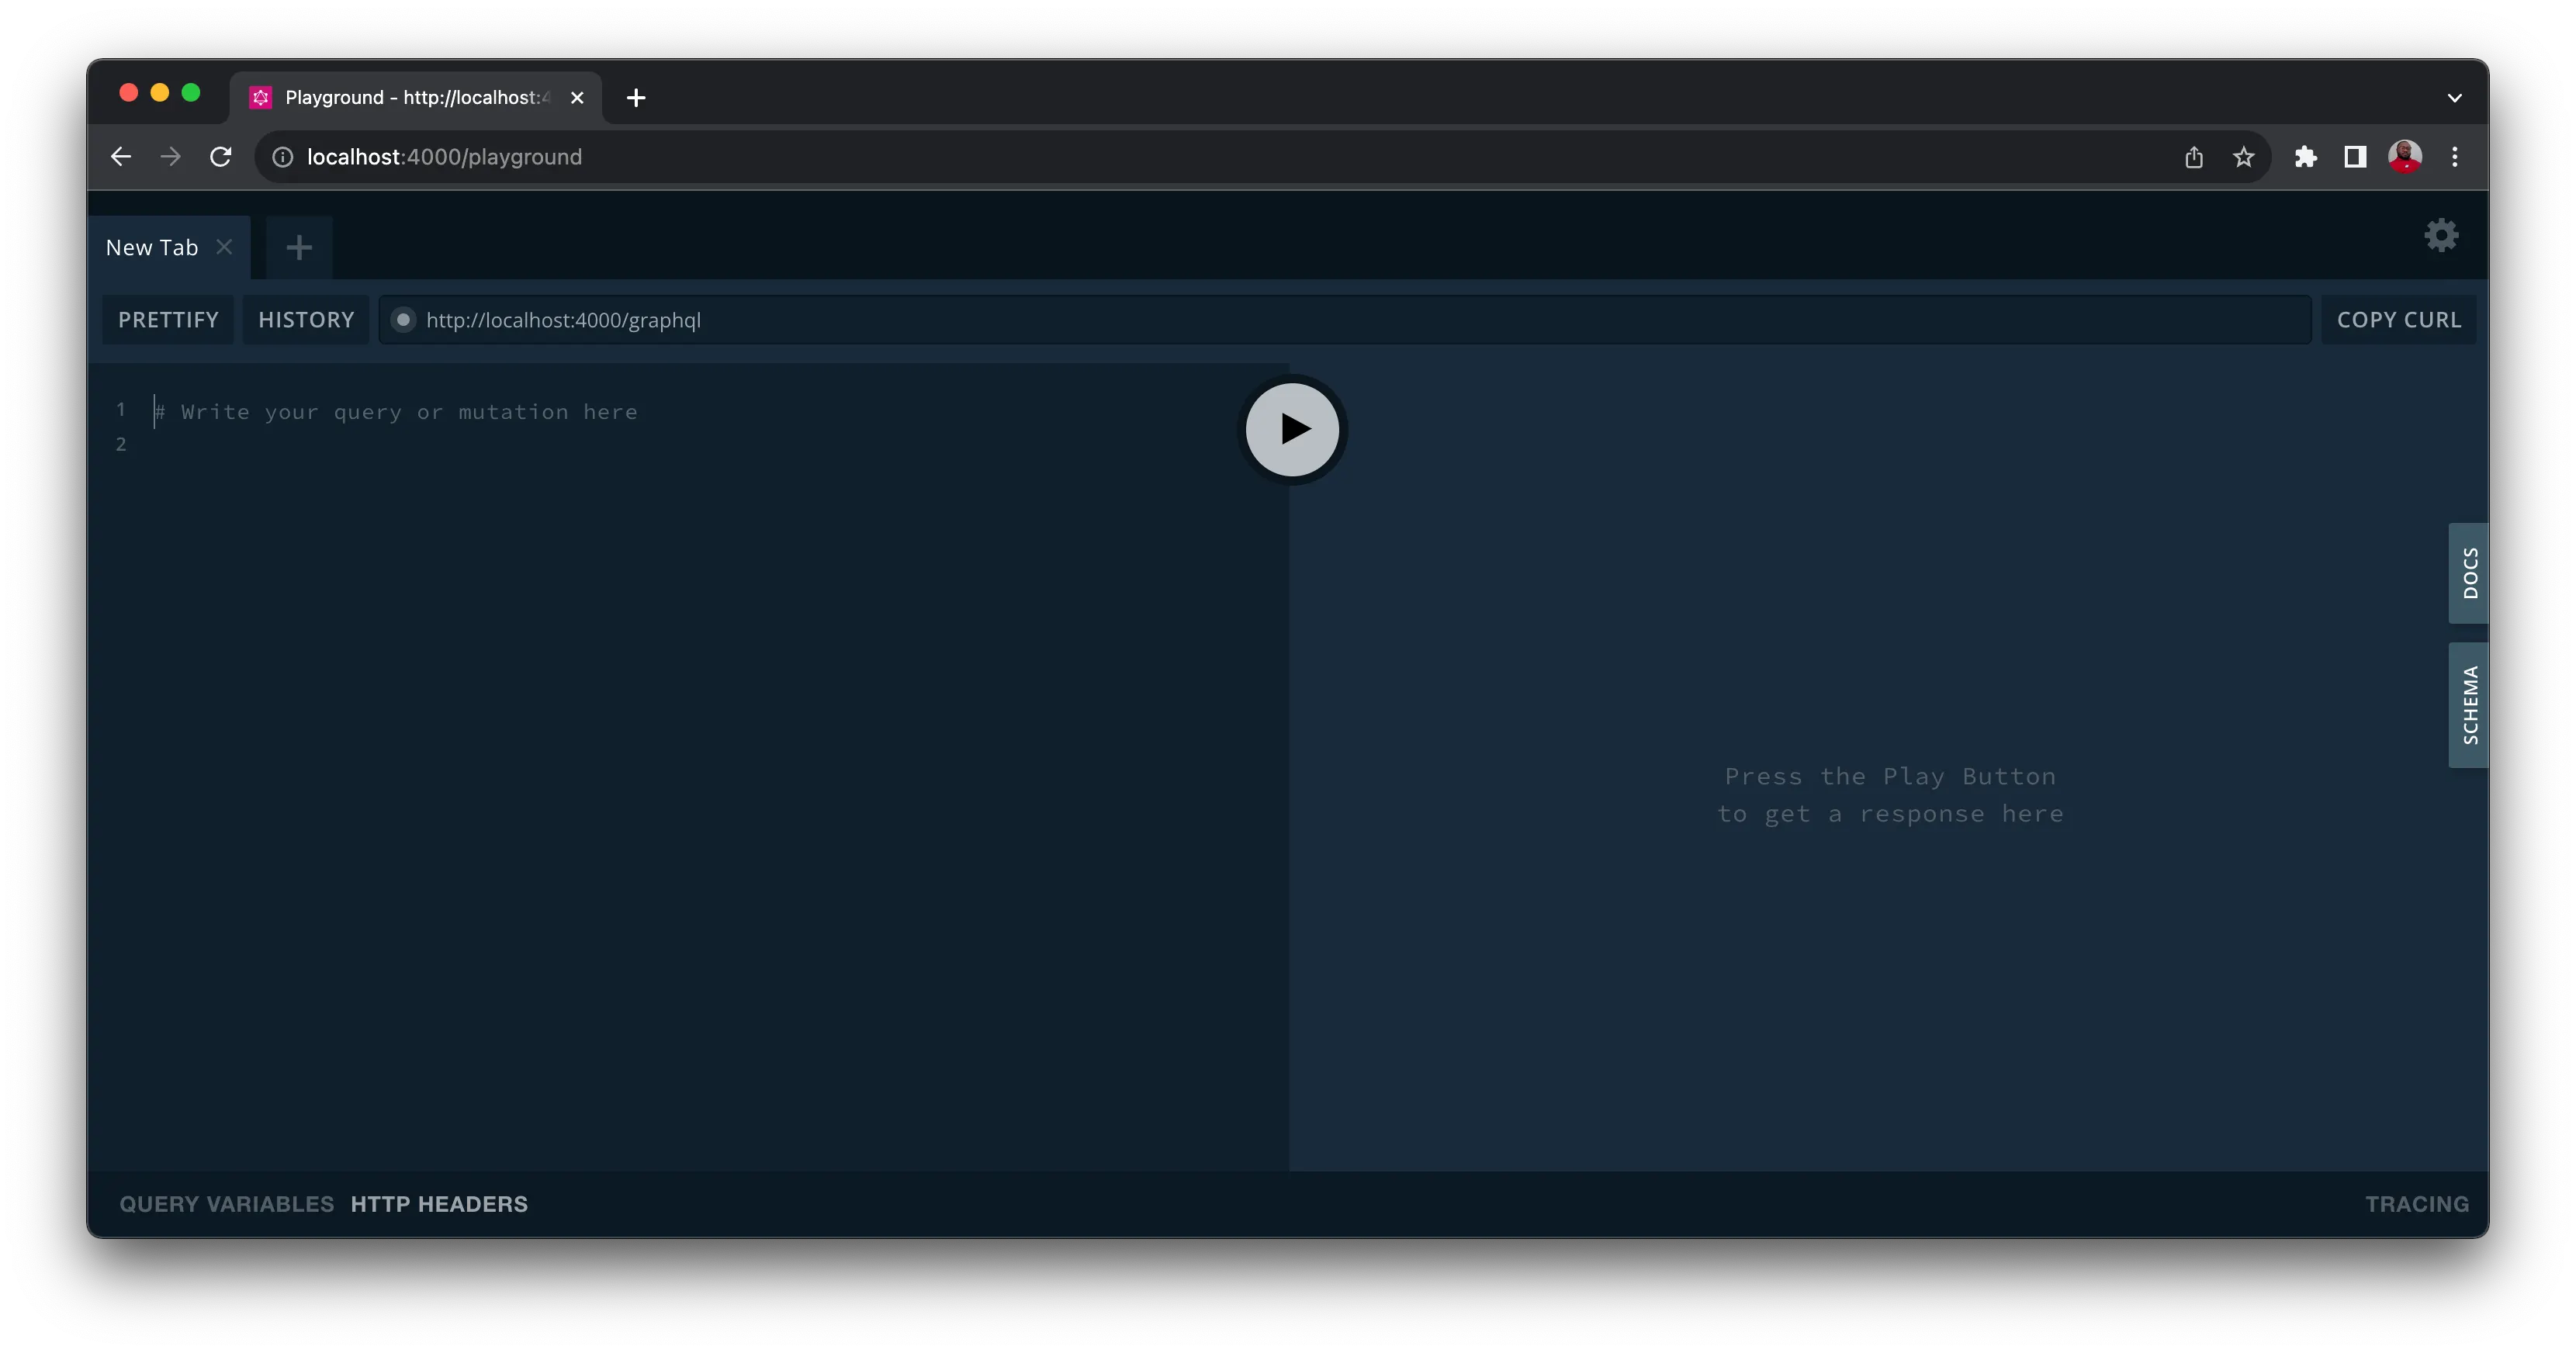Share this page icon
The image size is (2576, 1353).
pos(2193,157)
